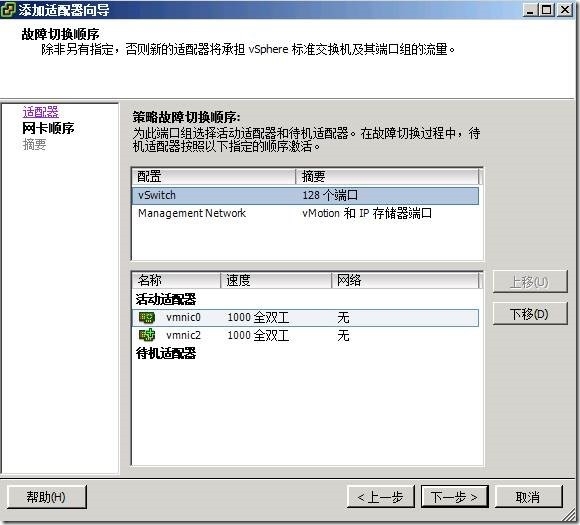Click the 网络 column header
Viewport: 580px width, 525px height.
(405, 280)
